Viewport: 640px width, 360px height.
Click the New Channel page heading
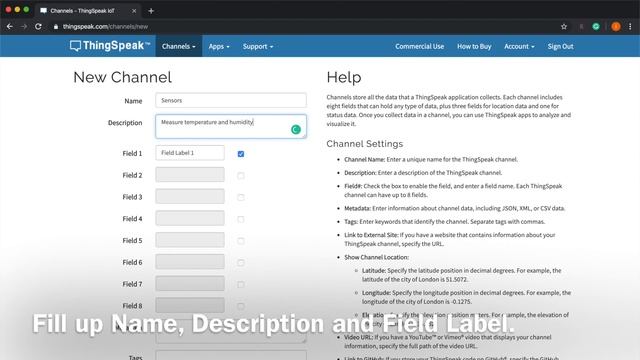click(x=122, y=77)
